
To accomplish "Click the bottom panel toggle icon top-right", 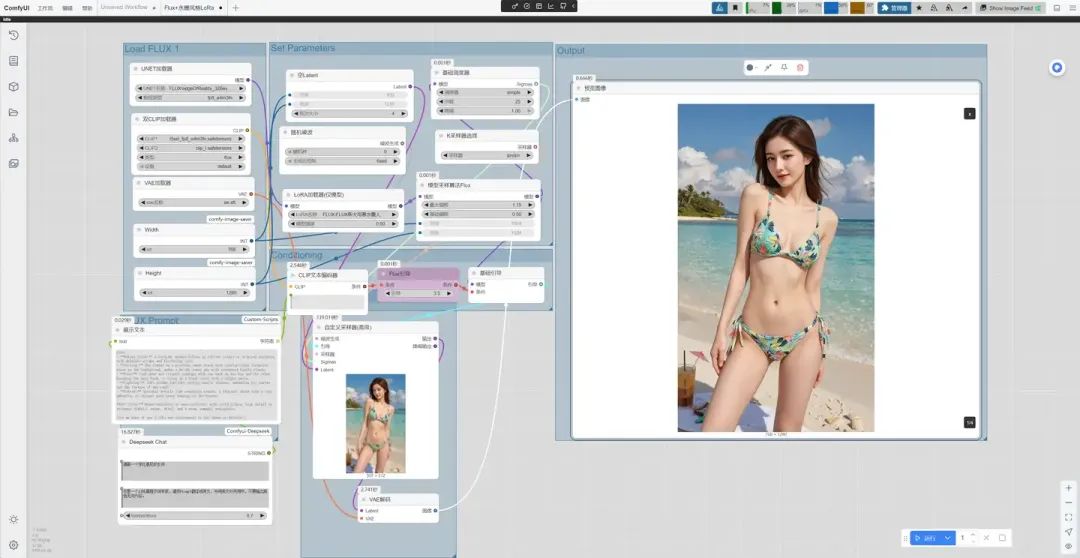I will pos(1057,8).
